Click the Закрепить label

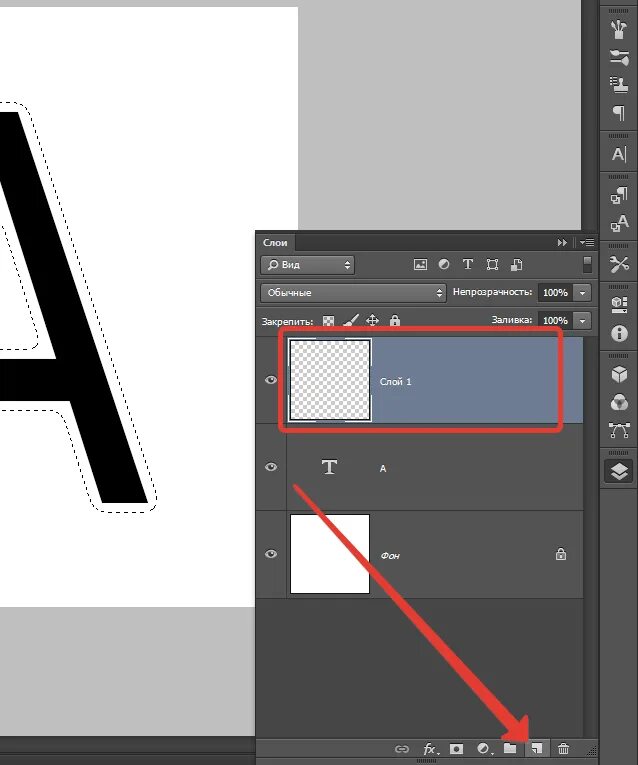pyautogui.click(x=287, y=322)
